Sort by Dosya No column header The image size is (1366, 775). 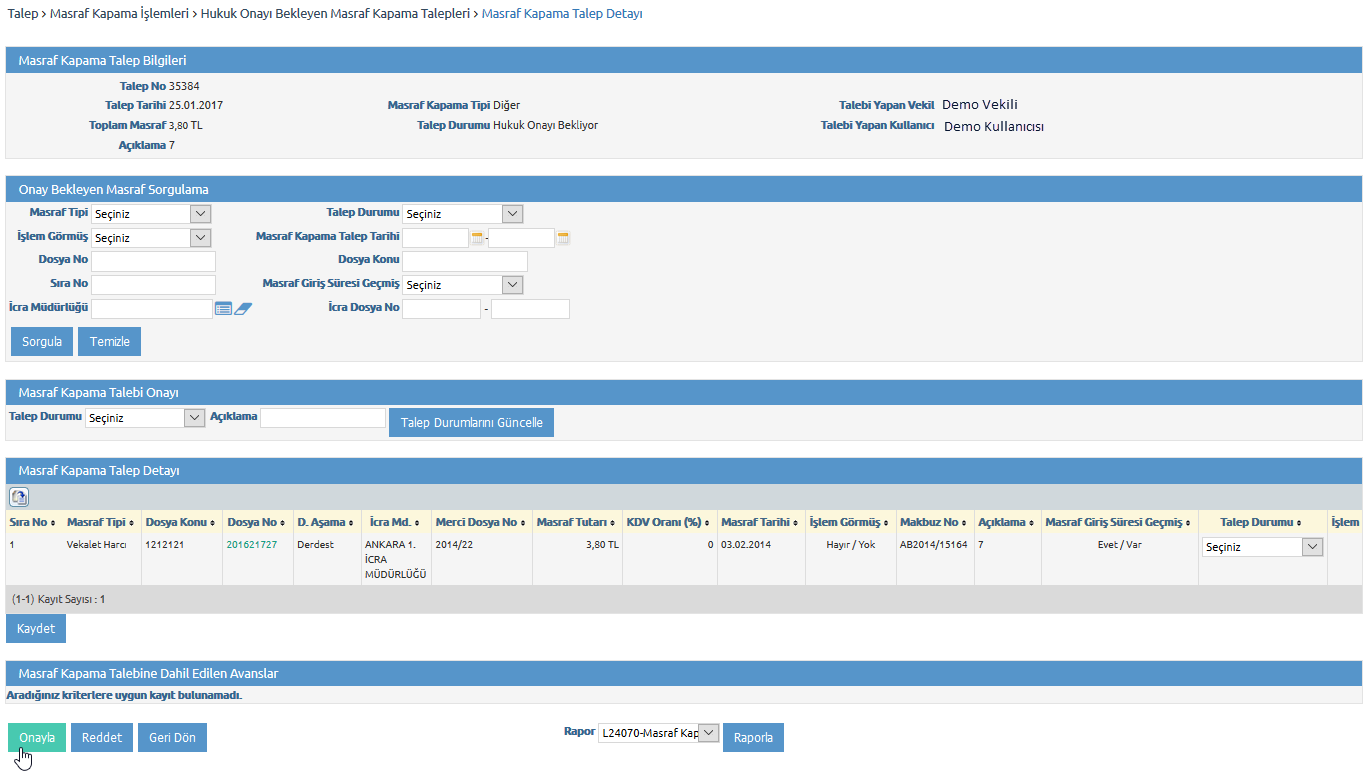click(x=255, y=522)
